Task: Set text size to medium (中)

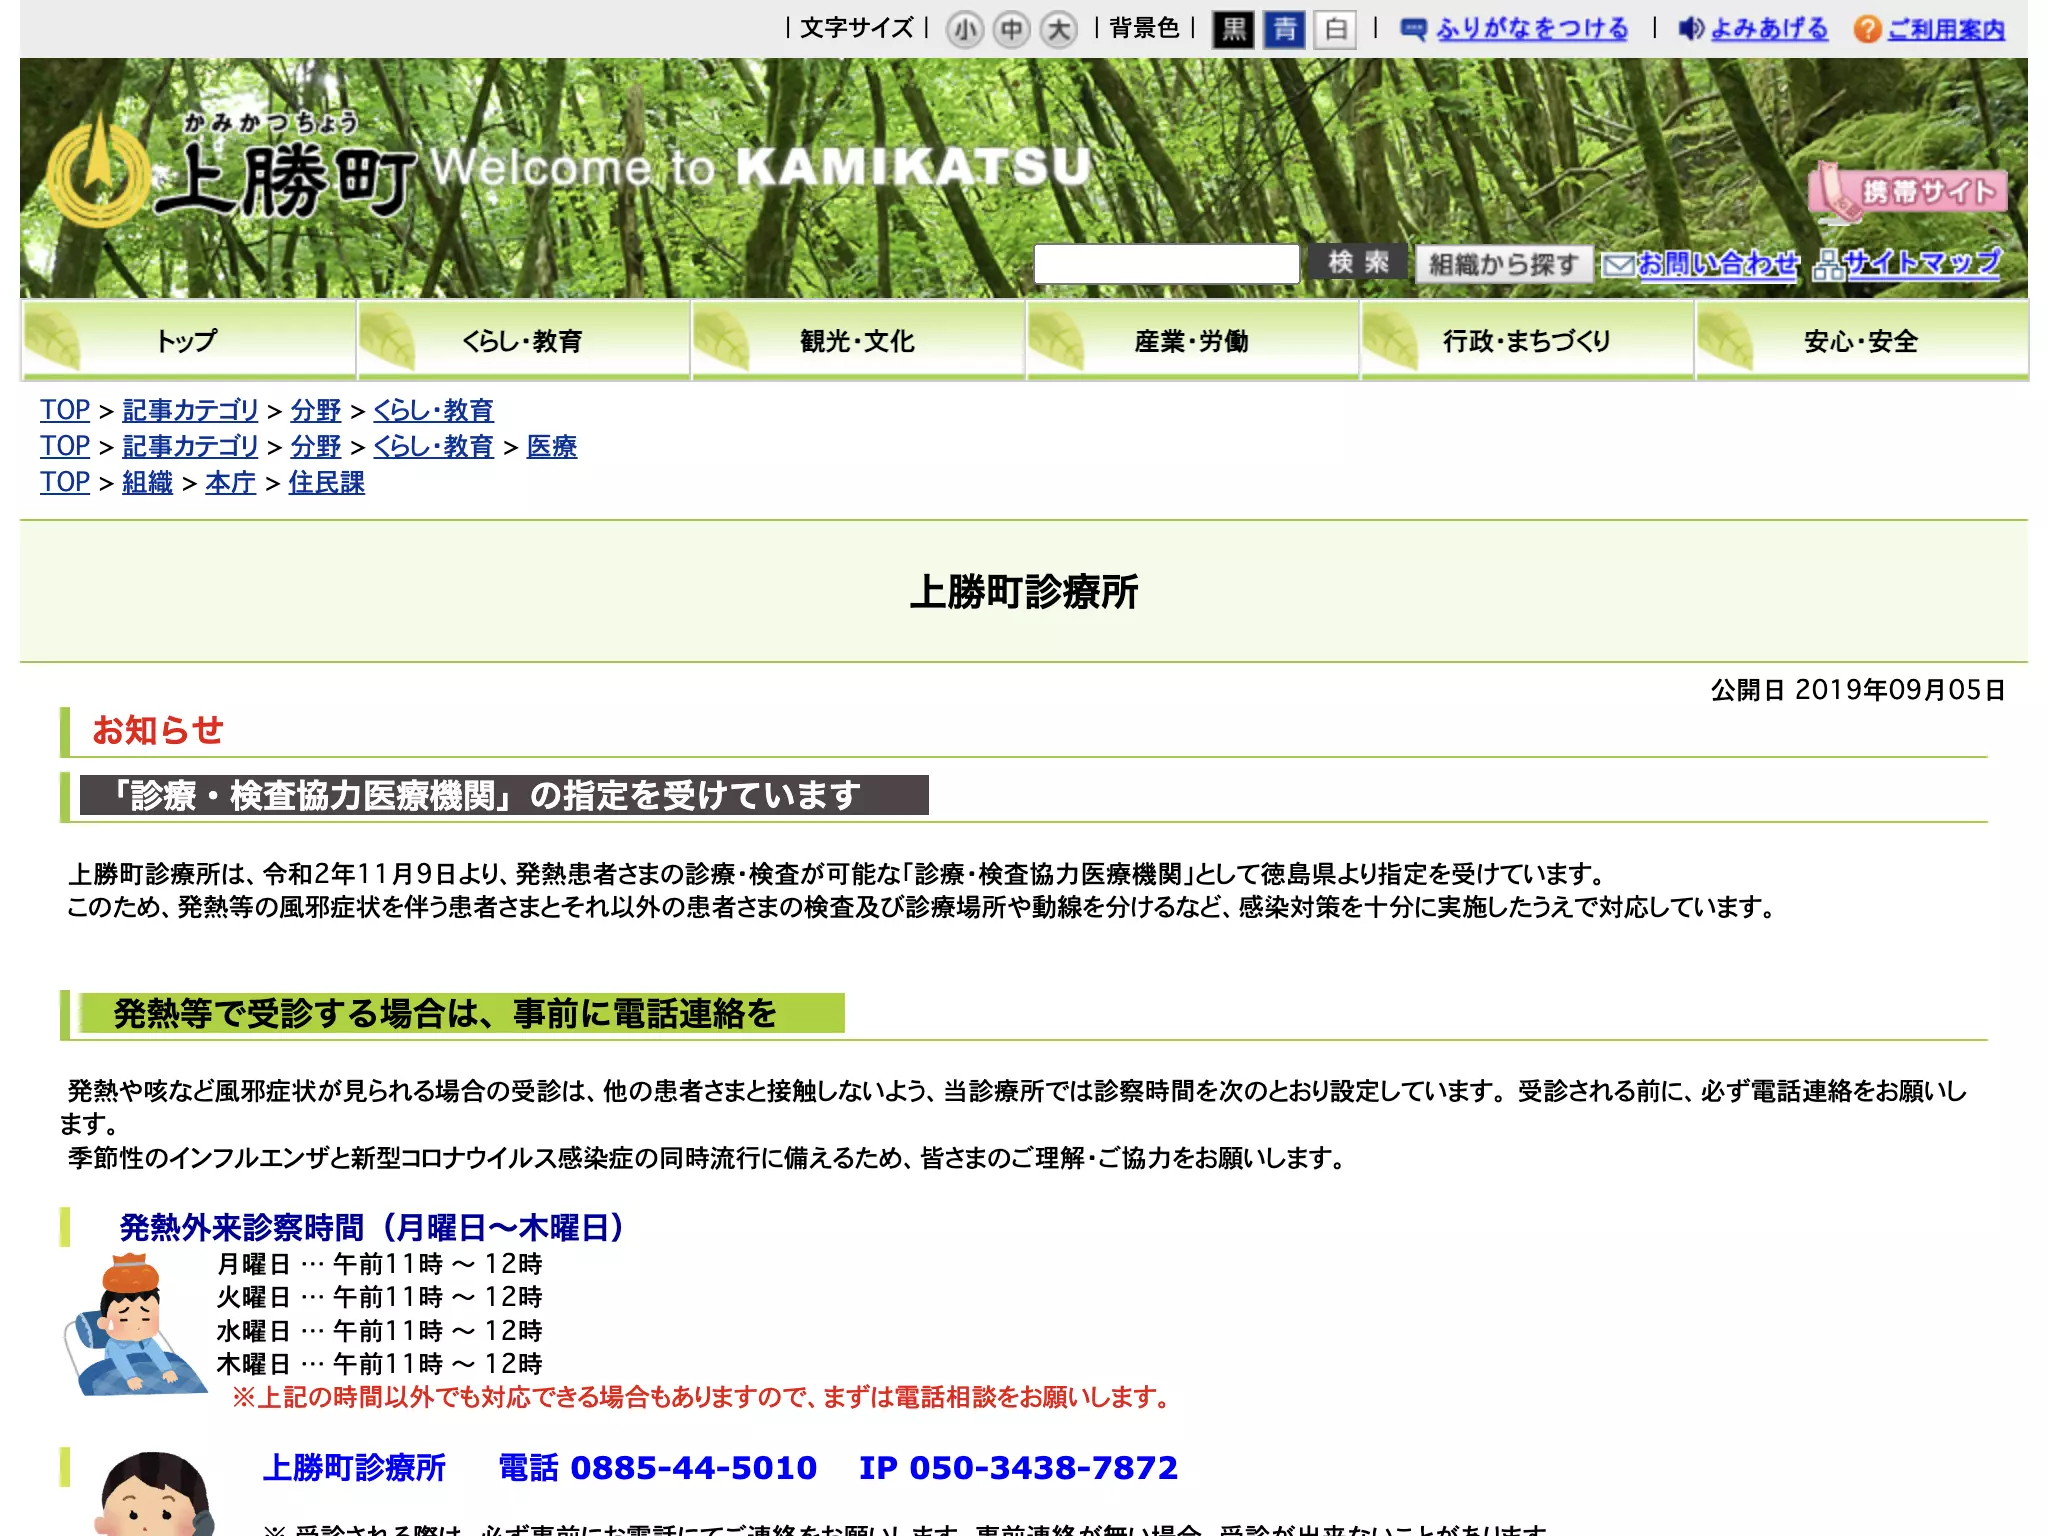Action: click(x=1011, y=29)
